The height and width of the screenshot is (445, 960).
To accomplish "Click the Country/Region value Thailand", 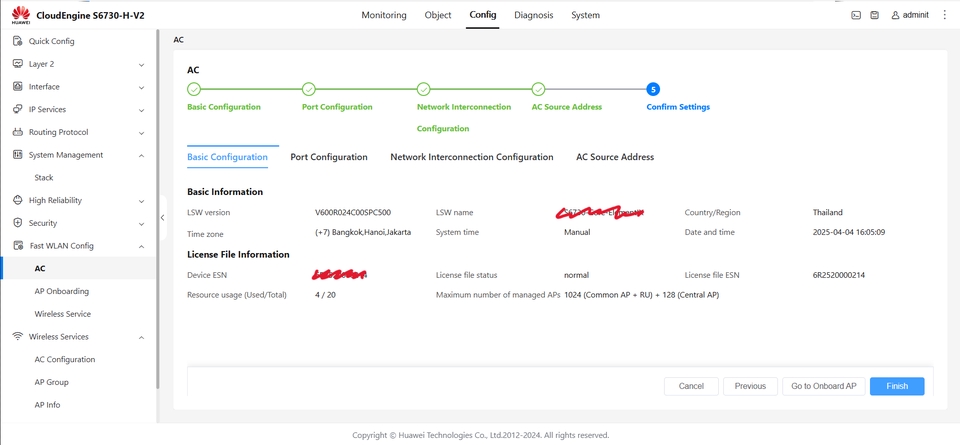I will pyautogui.click(x=828, y=212).
